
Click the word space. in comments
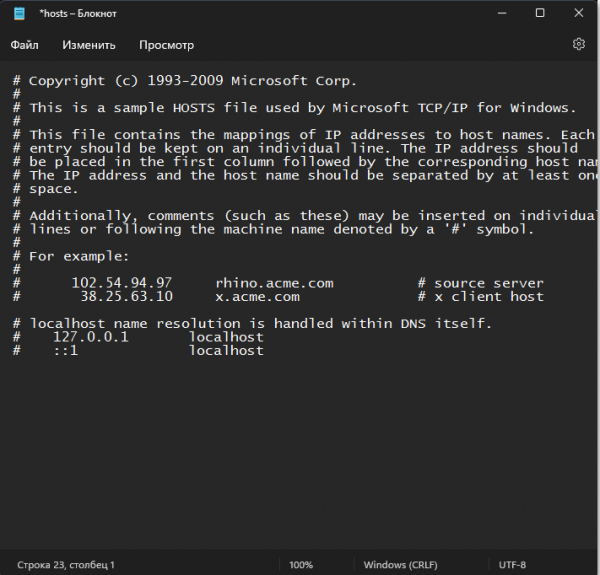(x=54, y=189)
